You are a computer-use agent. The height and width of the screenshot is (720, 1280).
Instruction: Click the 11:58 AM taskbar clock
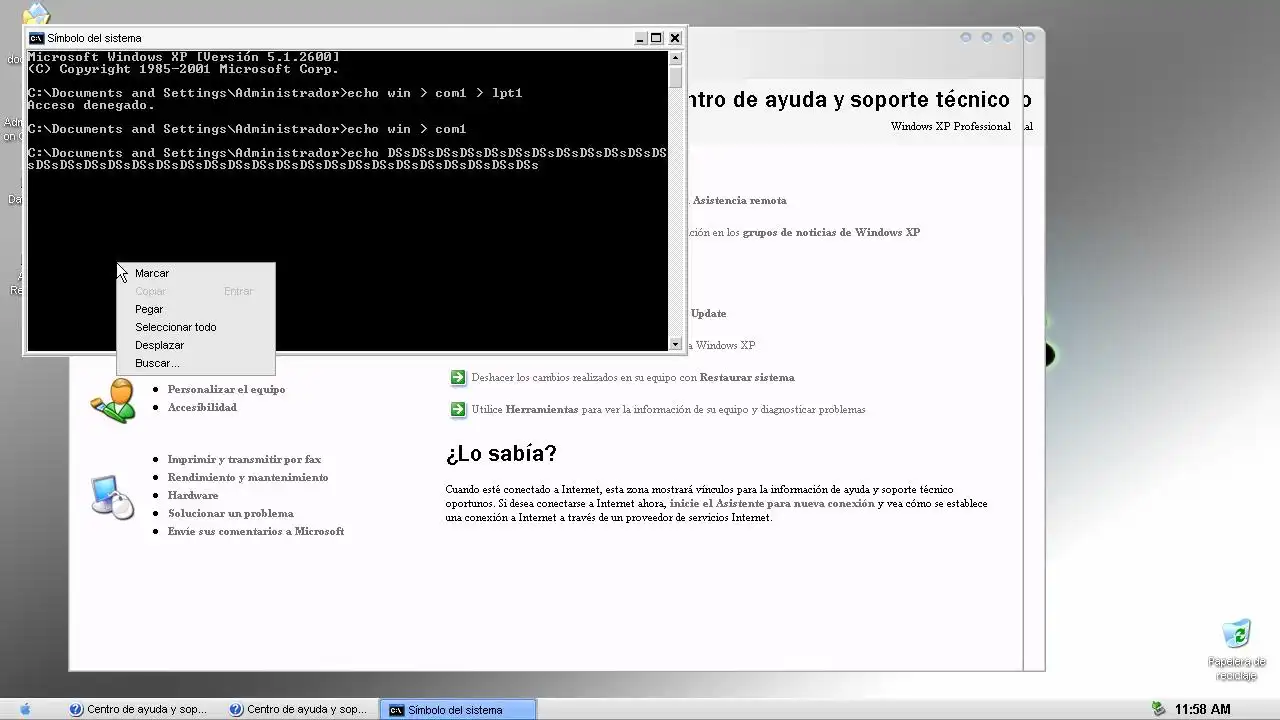[x=1203, y=709]
